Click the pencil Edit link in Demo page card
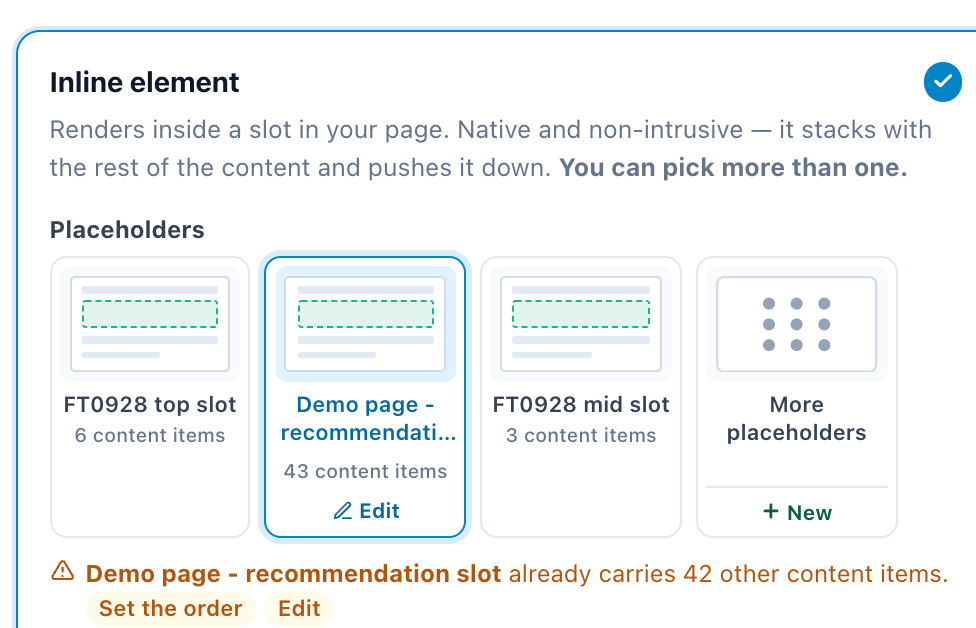Screen dimensions: 976x628 tap(366, 511)
